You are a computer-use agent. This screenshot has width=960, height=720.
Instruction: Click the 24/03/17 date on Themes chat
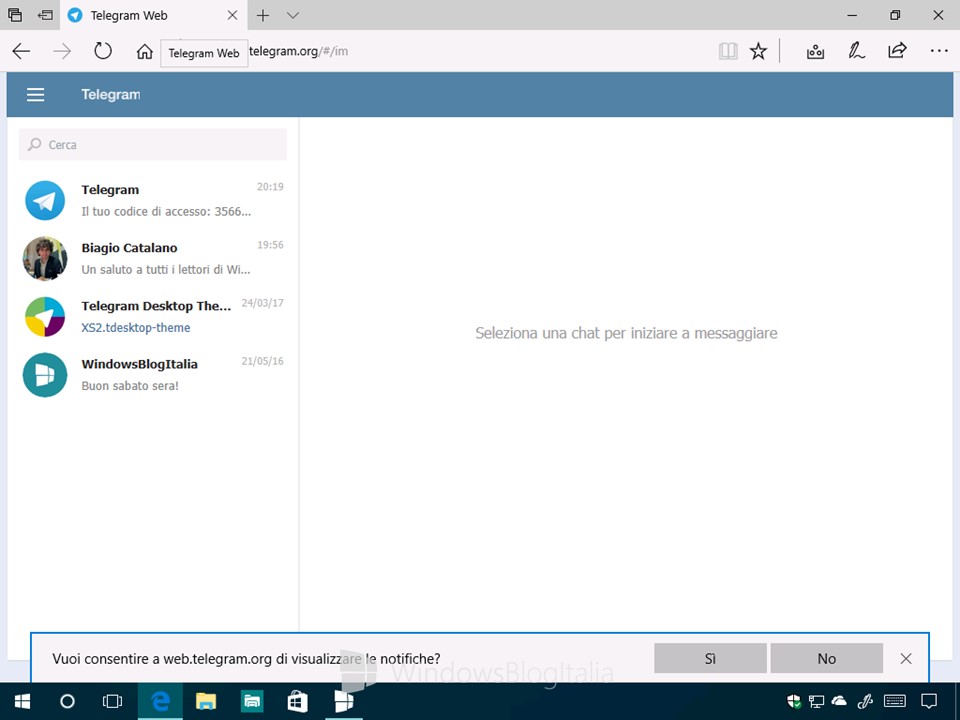click(x=263, y=303)
